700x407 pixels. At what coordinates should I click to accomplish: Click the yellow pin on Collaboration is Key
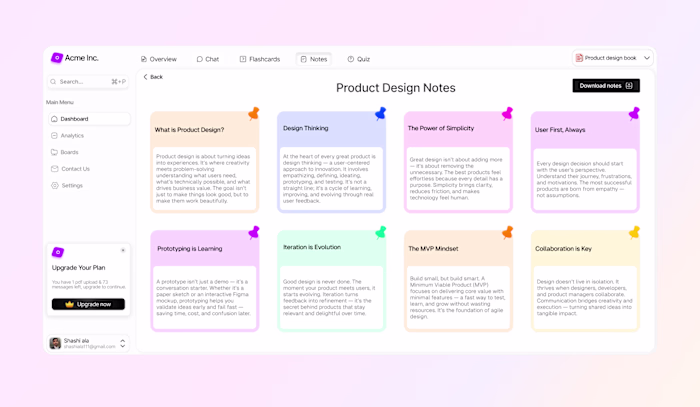(x=634, y=232)
